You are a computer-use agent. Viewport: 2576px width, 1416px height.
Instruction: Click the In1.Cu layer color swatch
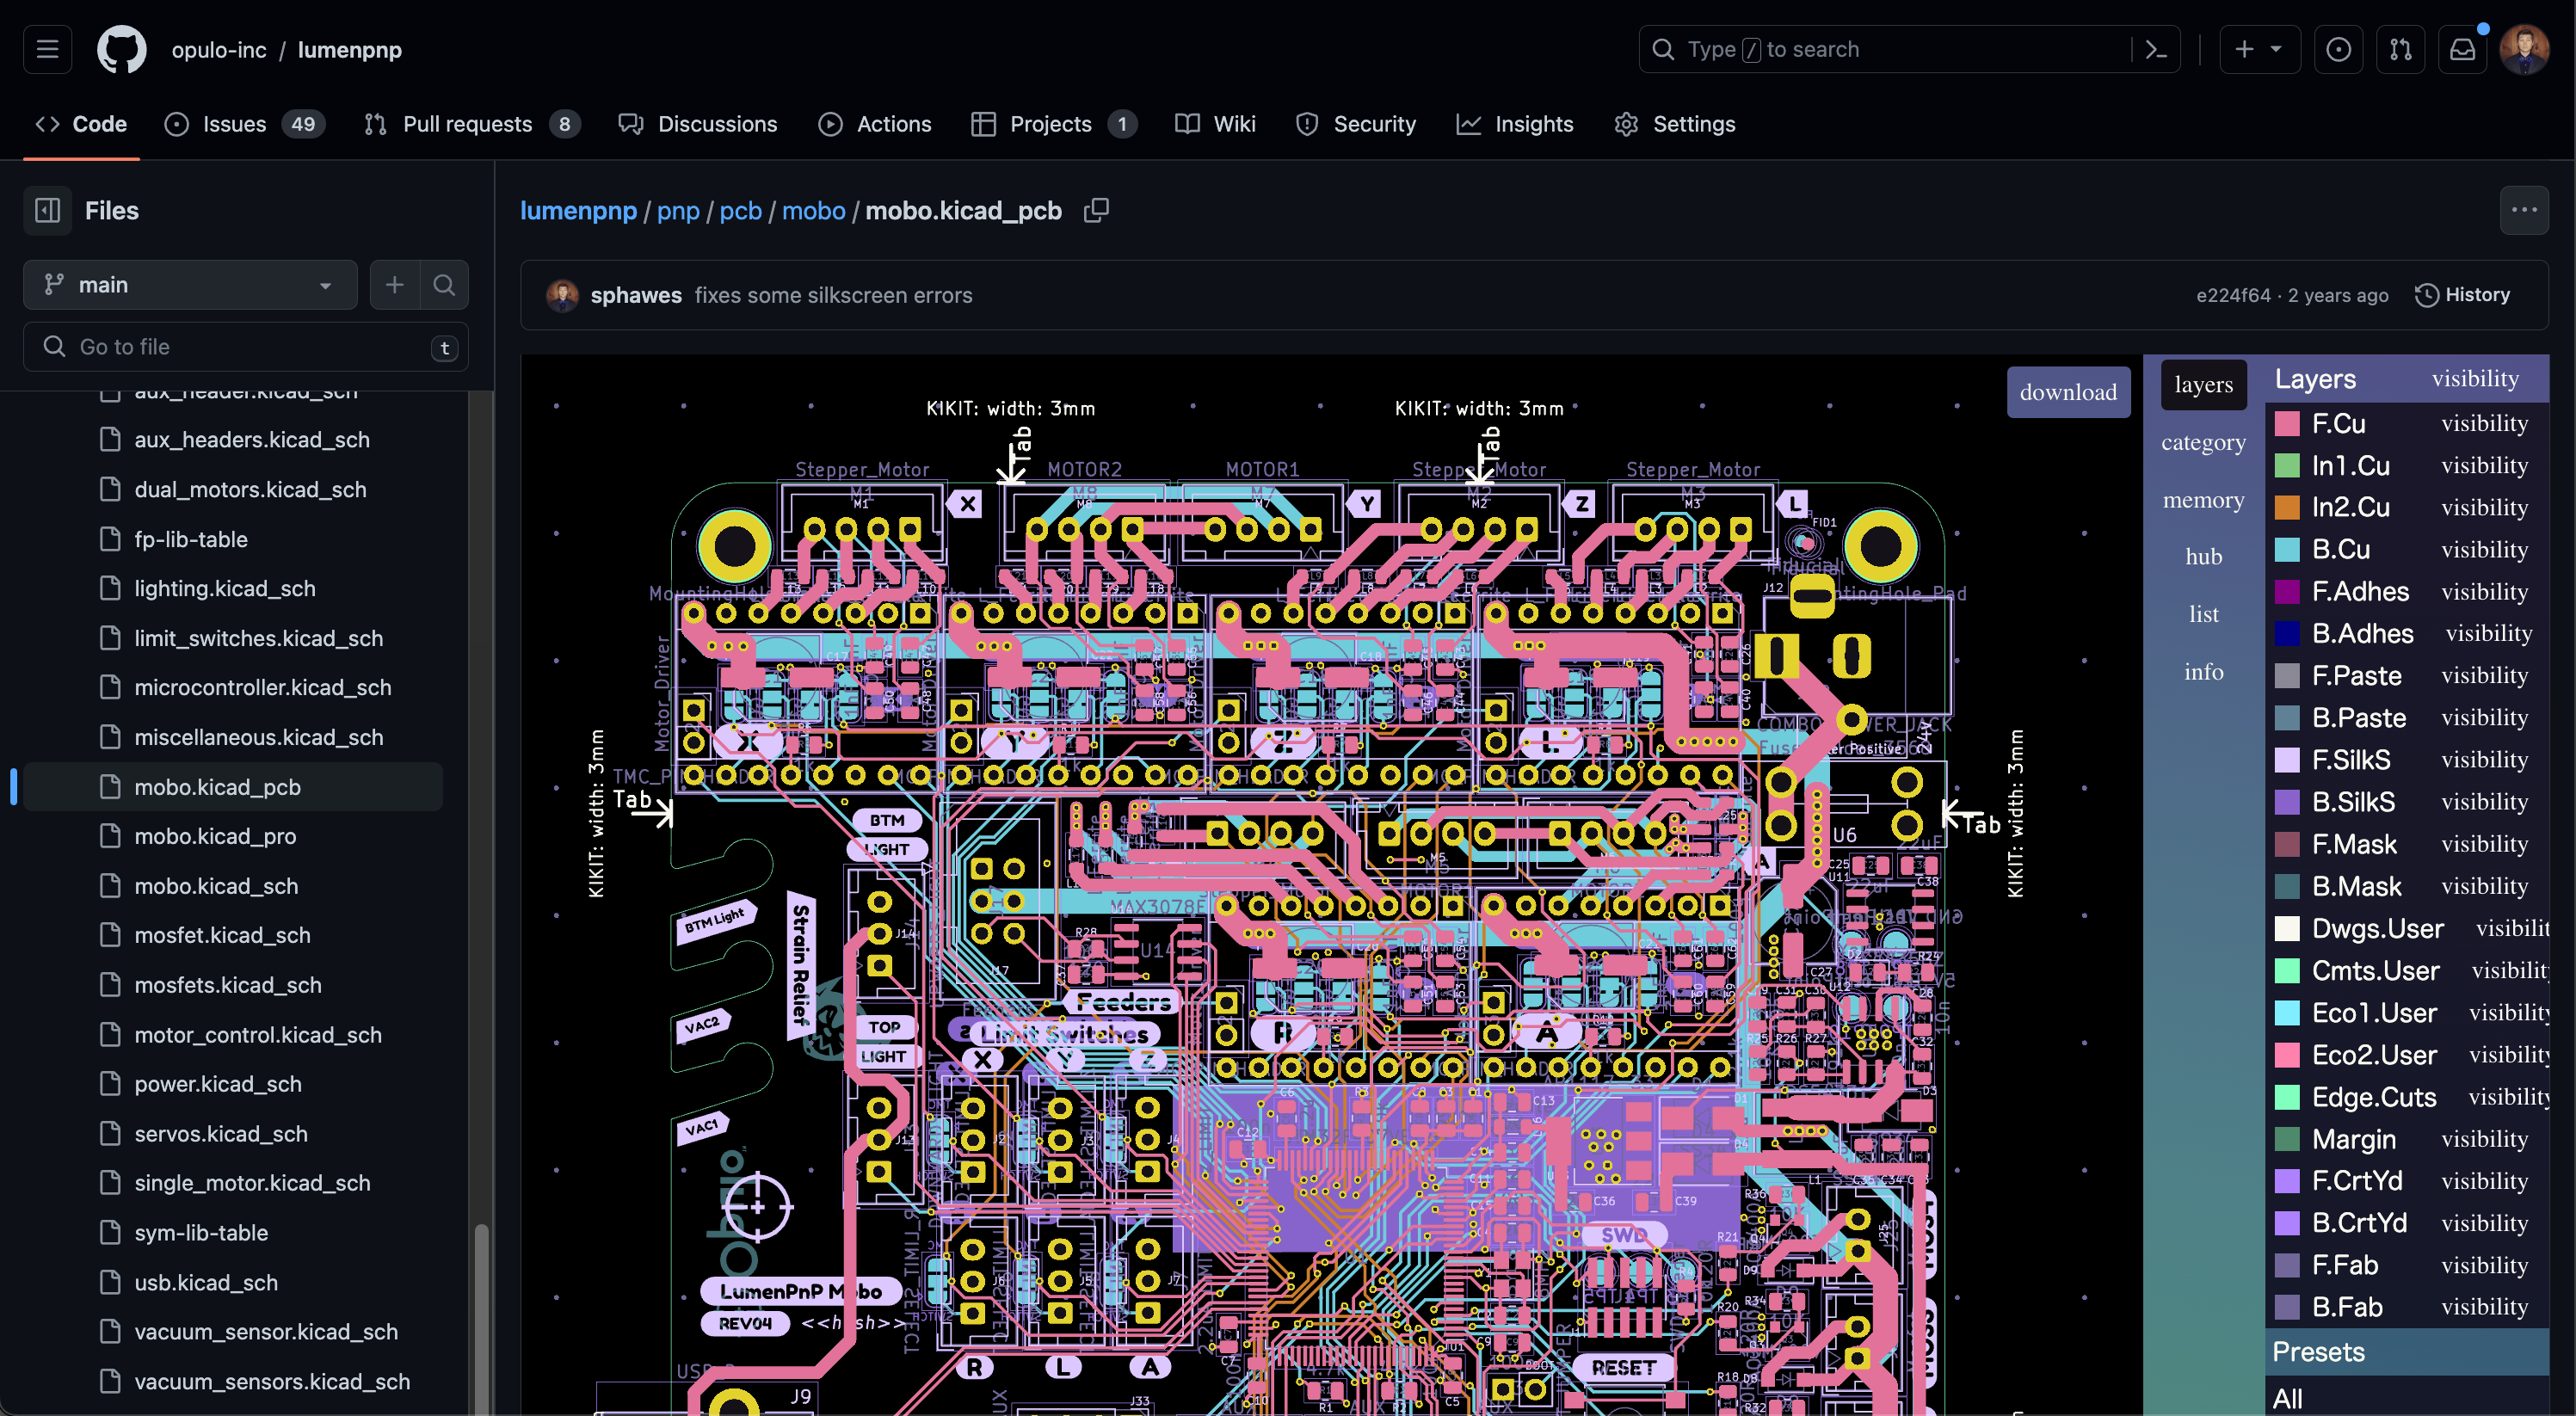[2288, 465]
